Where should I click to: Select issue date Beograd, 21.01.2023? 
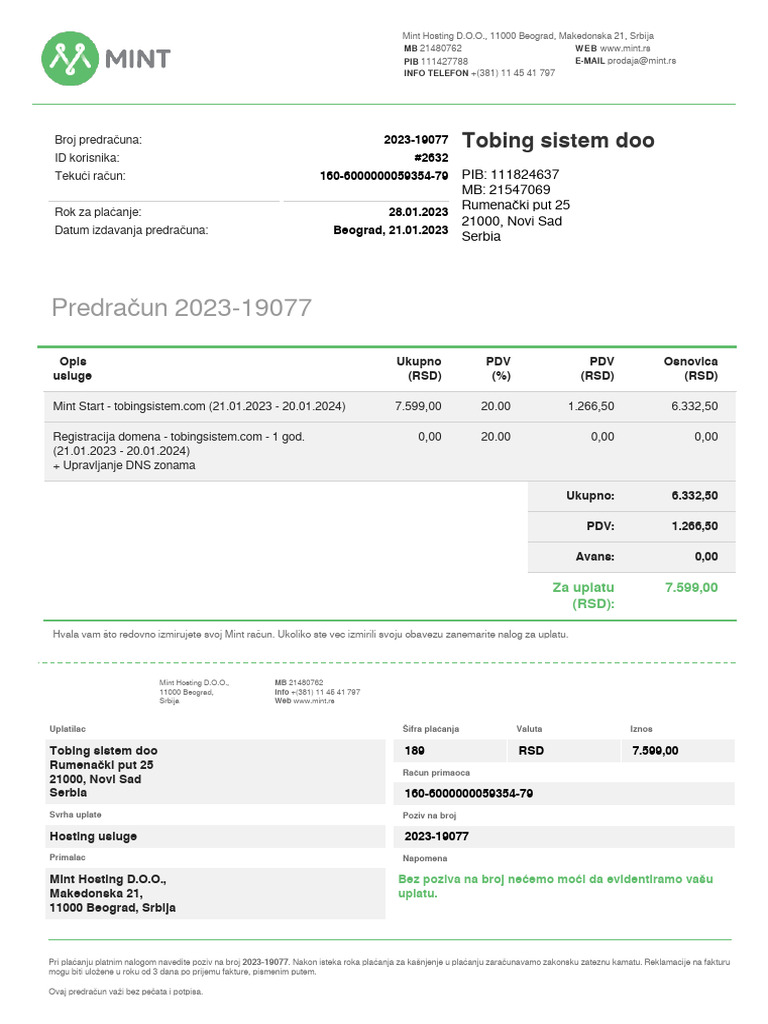point(391,230)
